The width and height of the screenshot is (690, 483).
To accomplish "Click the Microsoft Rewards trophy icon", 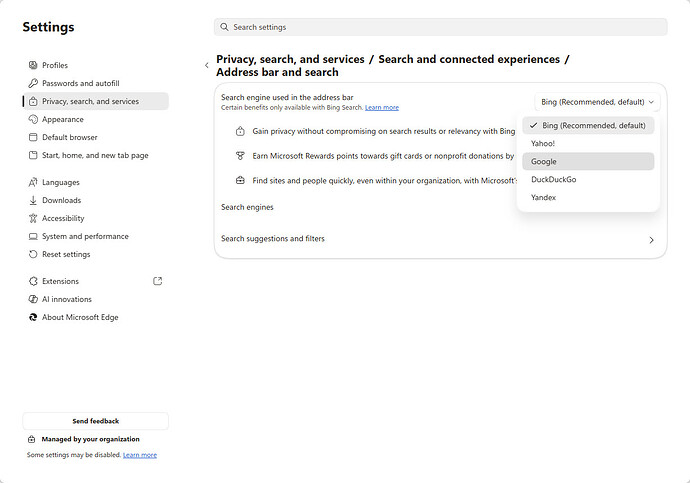I will (x=240, y=156).
